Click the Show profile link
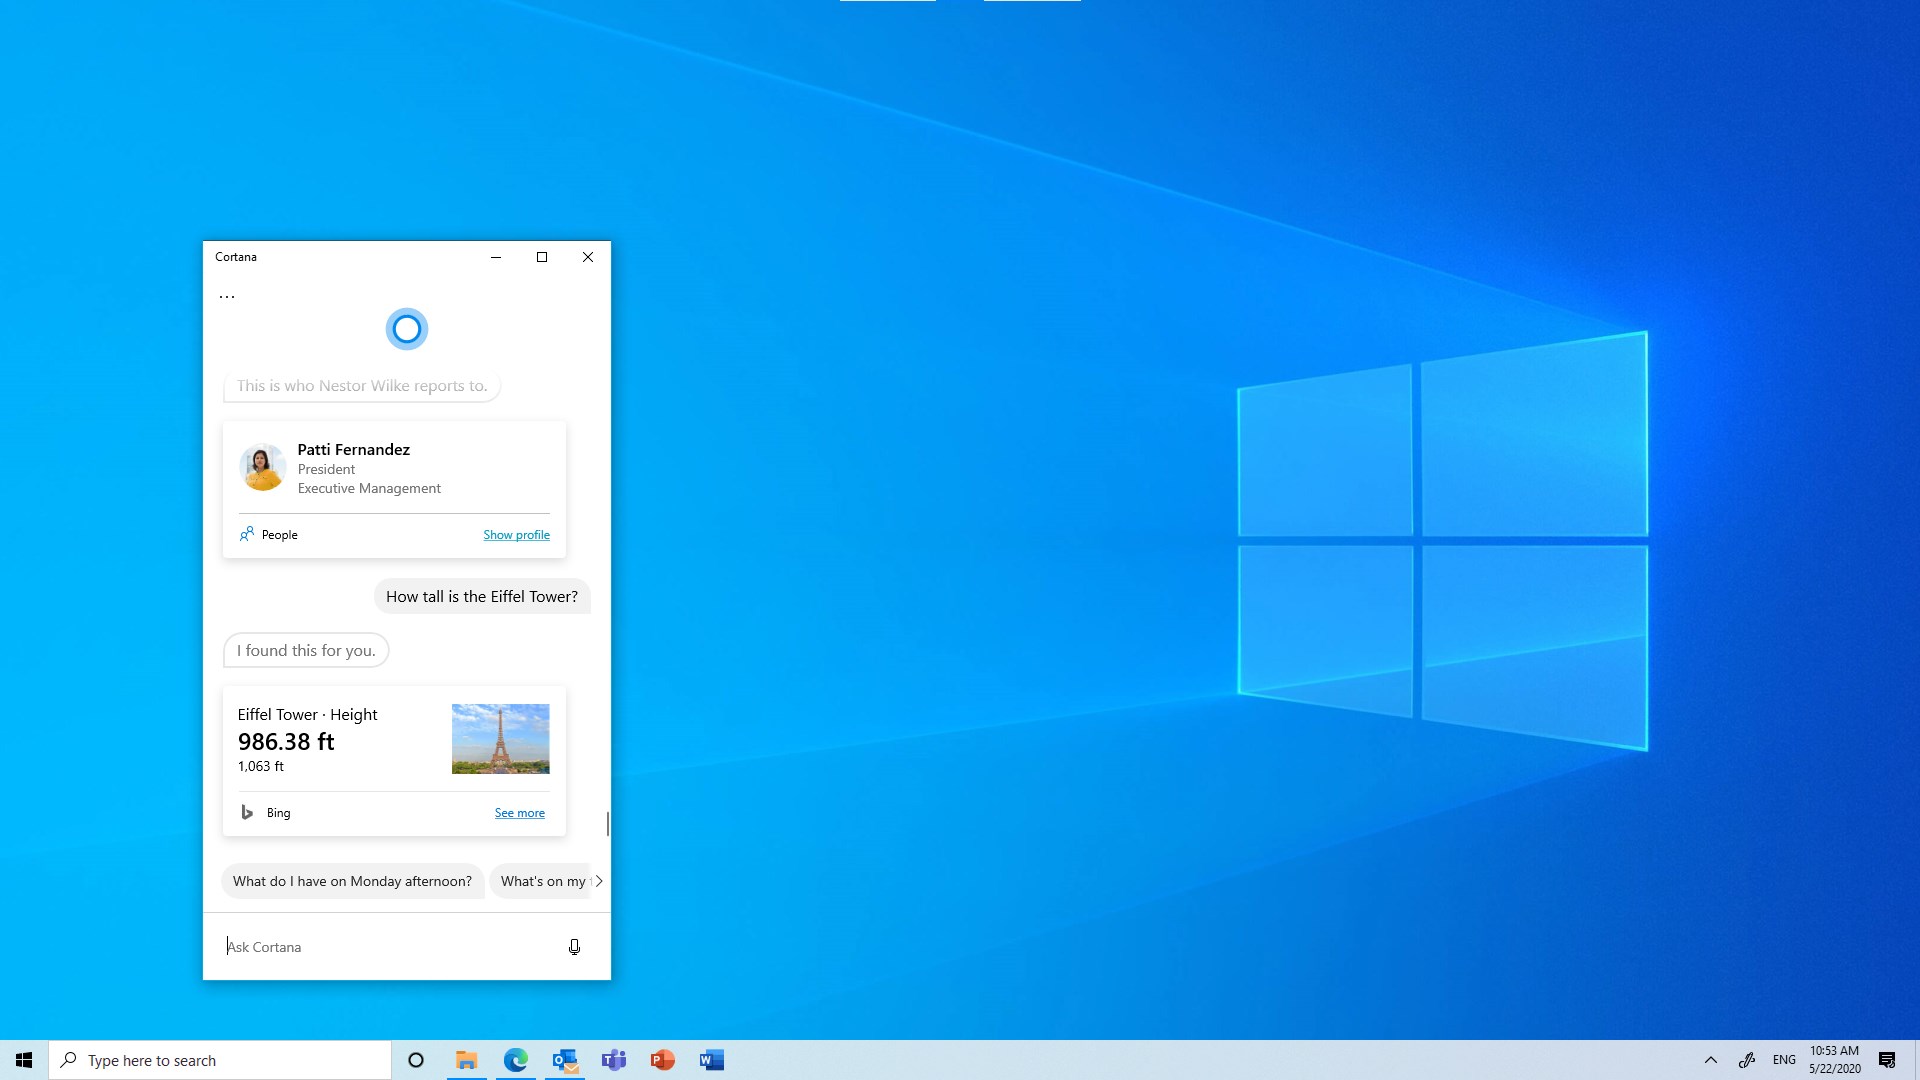Screen dimensions: 1920x1080 [516, 535]
